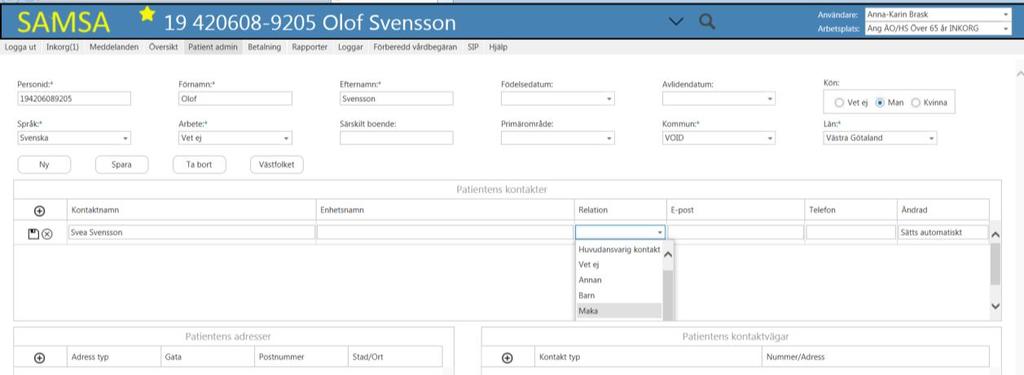Delete the Svea Svensson contact row
The width and height of the screenshot is (1024, 375).
pos(47,233)
